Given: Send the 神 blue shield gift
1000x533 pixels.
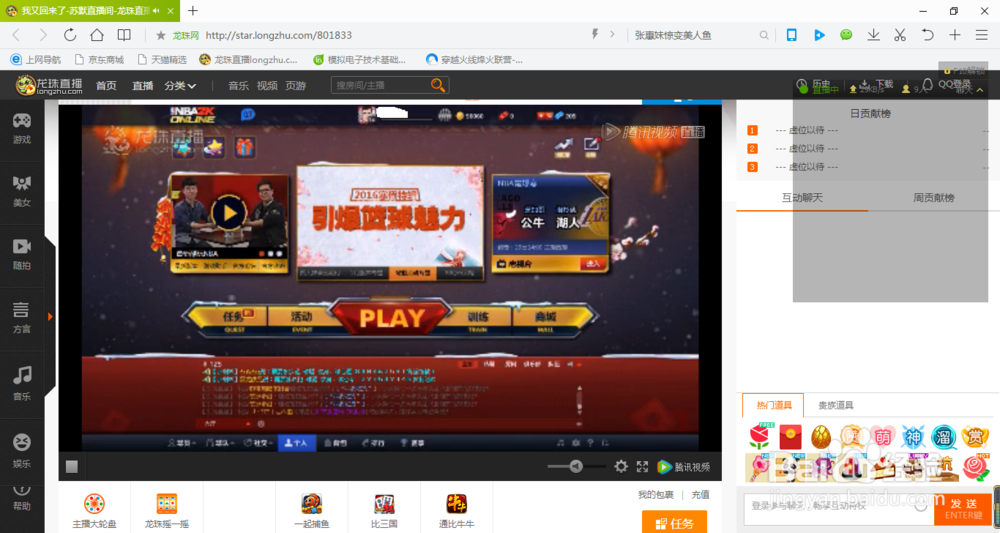Looking at the screenshot, I should (x=913, y=437).
